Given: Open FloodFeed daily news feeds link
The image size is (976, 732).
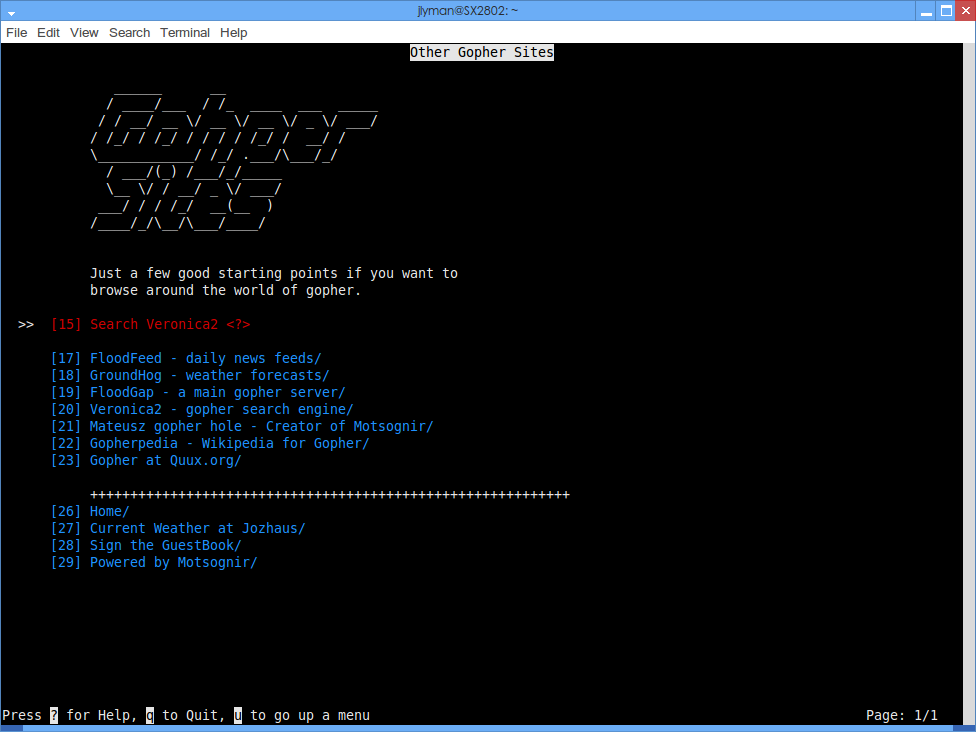Looking at the screenshot, I should pos(205,358).
